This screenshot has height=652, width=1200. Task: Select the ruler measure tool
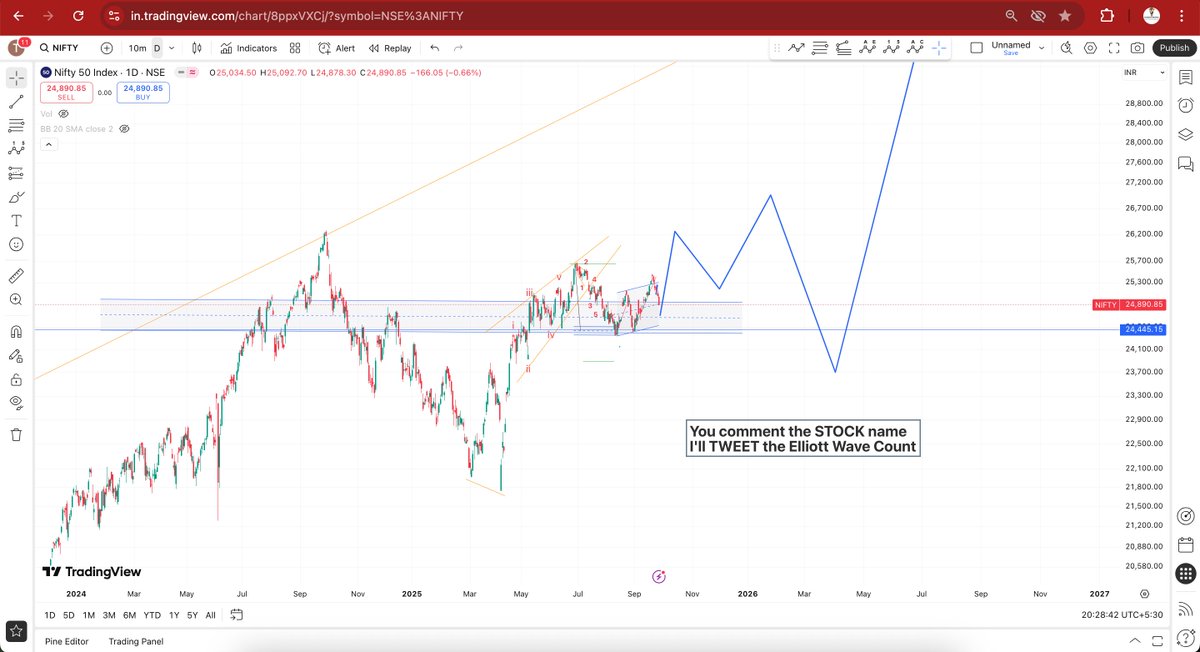point(16,275)
